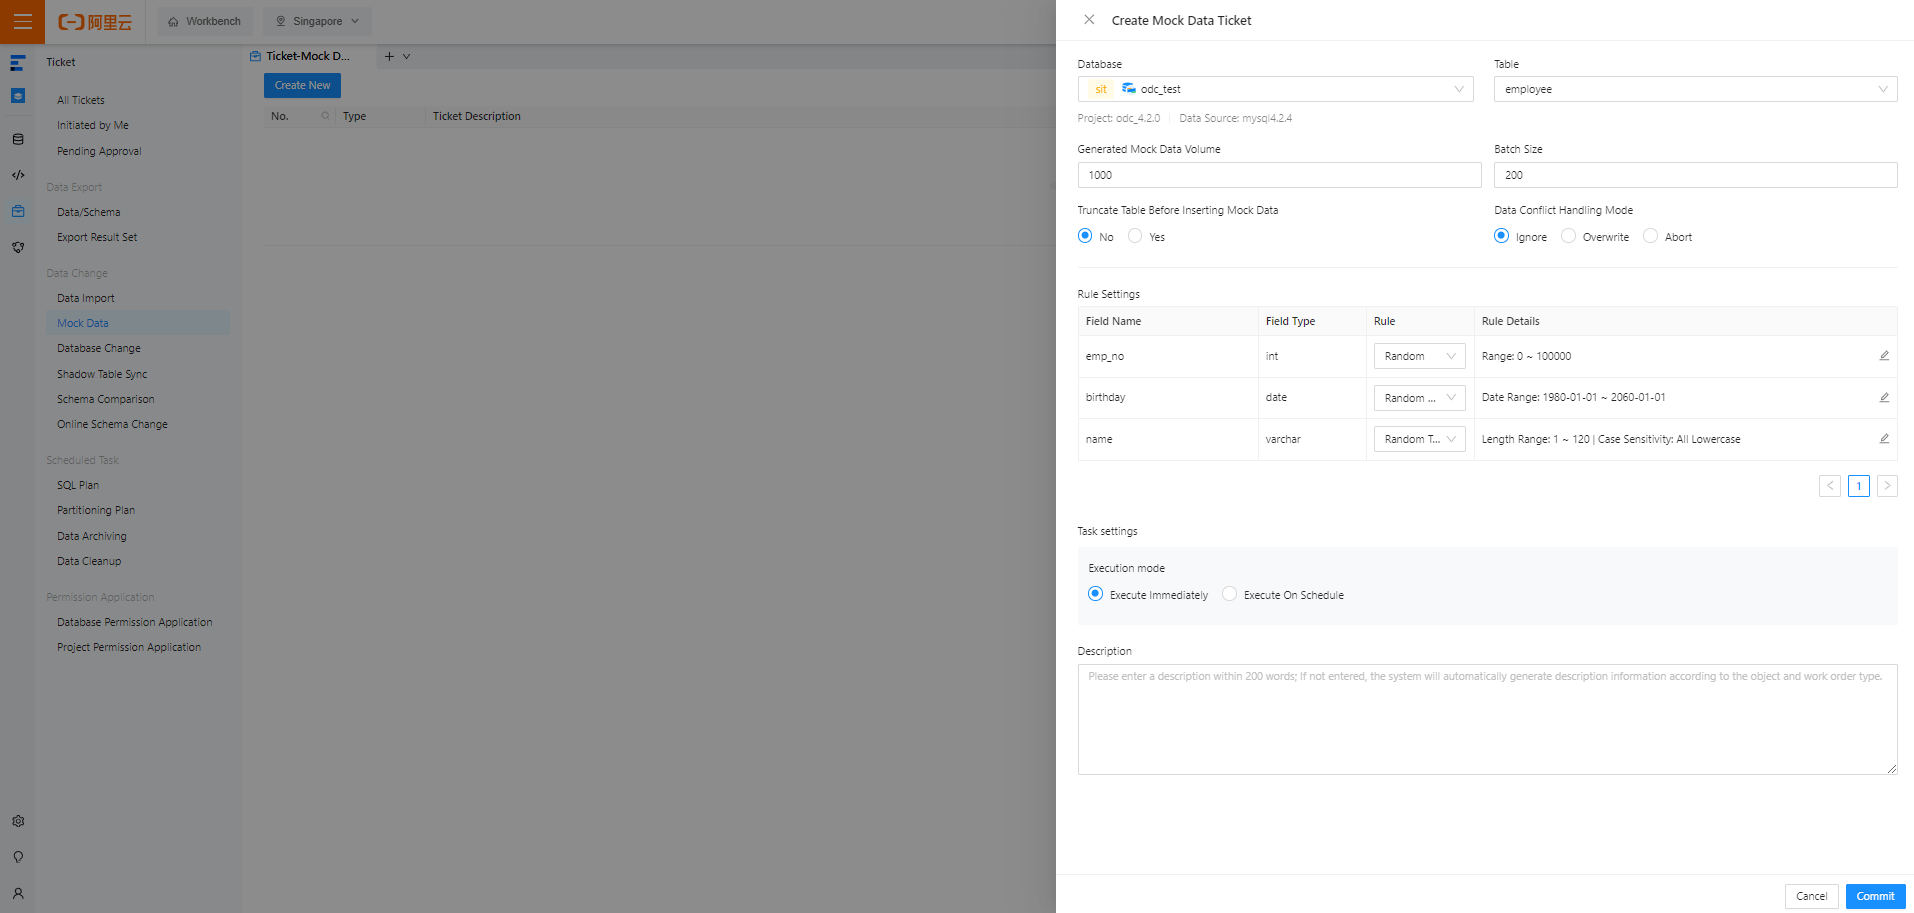Expand the tab list chevron

pos(406,56)
